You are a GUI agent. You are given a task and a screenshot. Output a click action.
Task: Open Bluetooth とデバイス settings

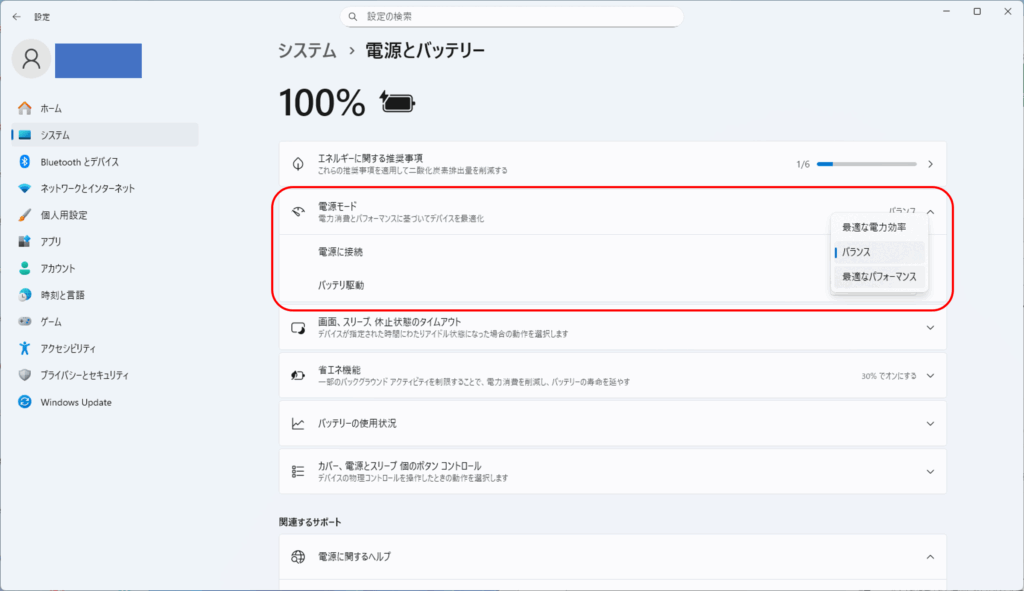click(79, 162)
